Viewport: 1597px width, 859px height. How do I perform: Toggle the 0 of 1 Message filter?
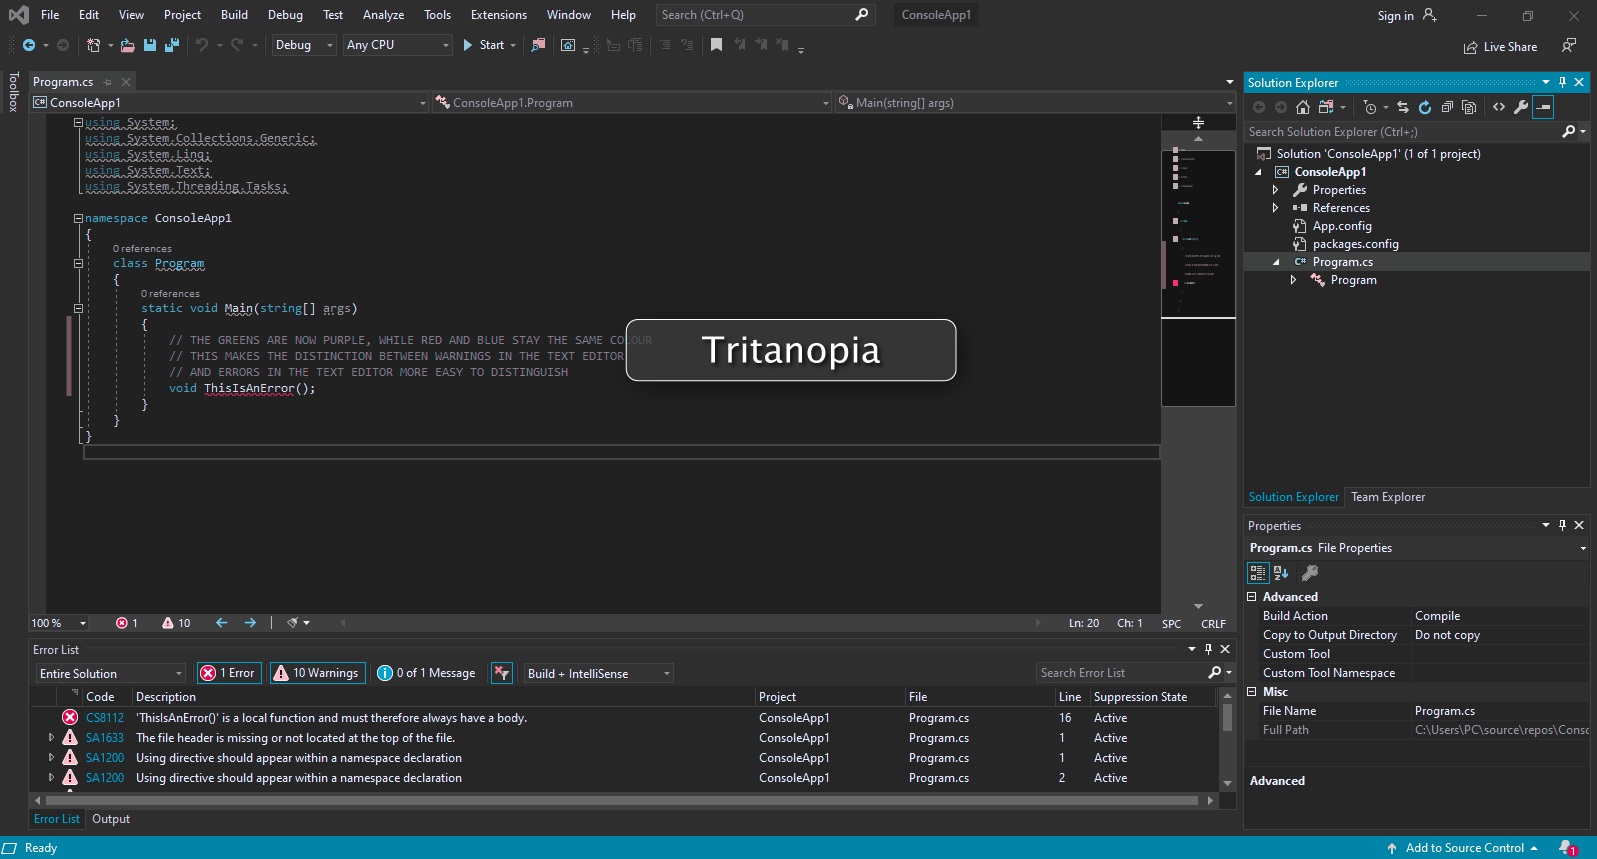pos(427,673)
